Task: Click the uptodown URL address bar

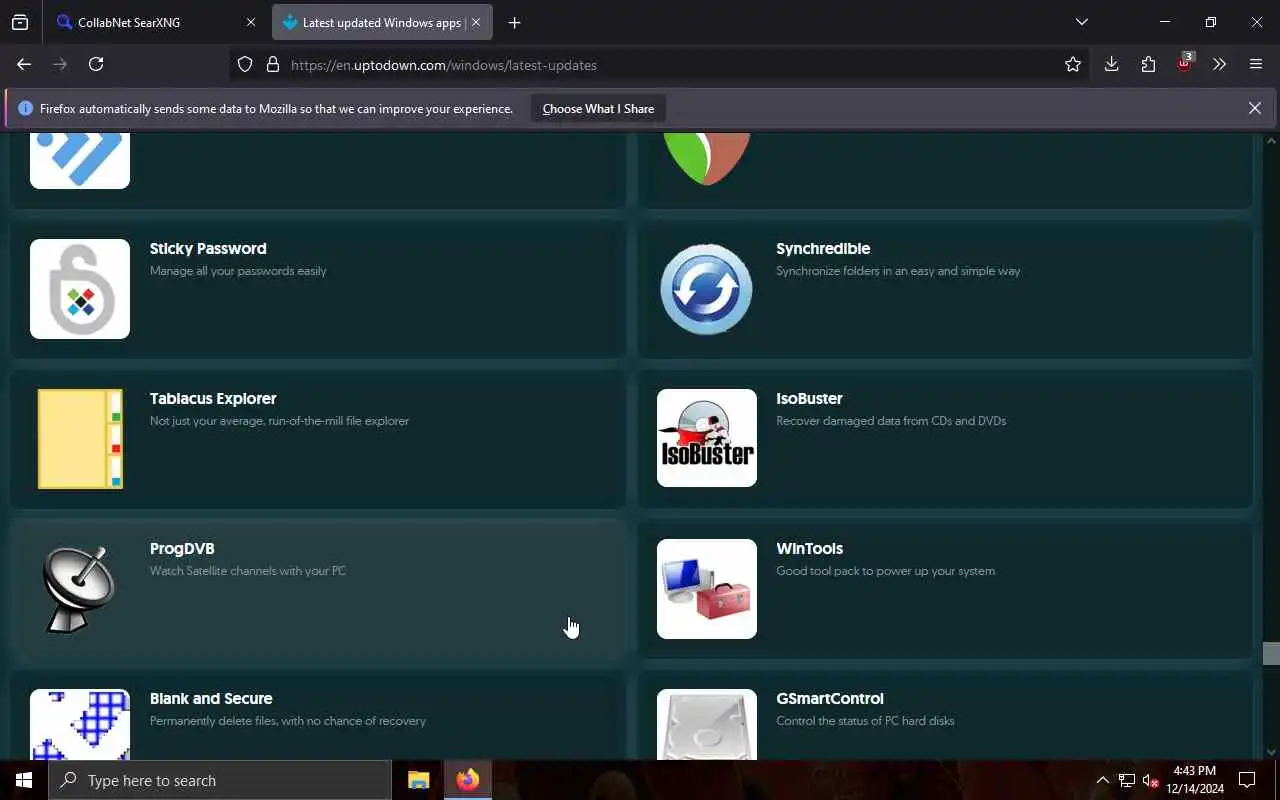Action: click(660, 65)
